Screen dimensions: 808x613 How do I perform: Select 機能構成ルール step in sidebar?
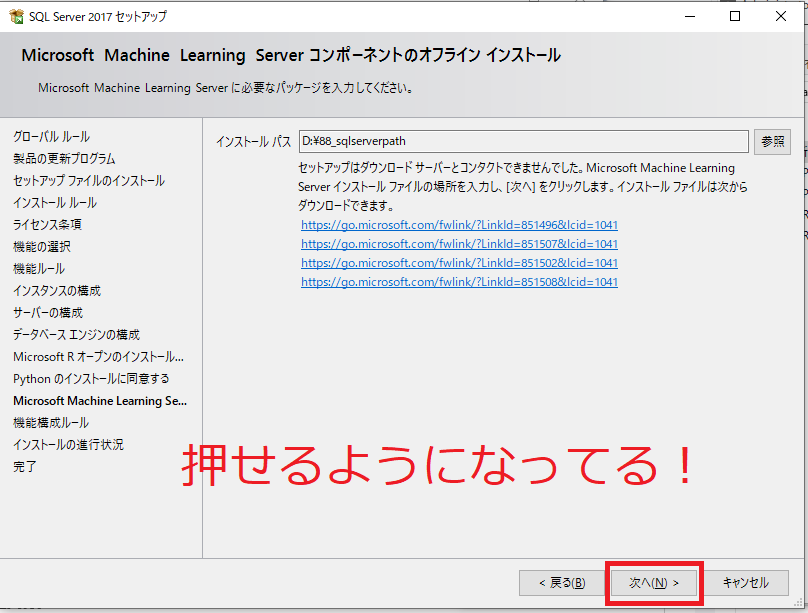coord(51,423)
